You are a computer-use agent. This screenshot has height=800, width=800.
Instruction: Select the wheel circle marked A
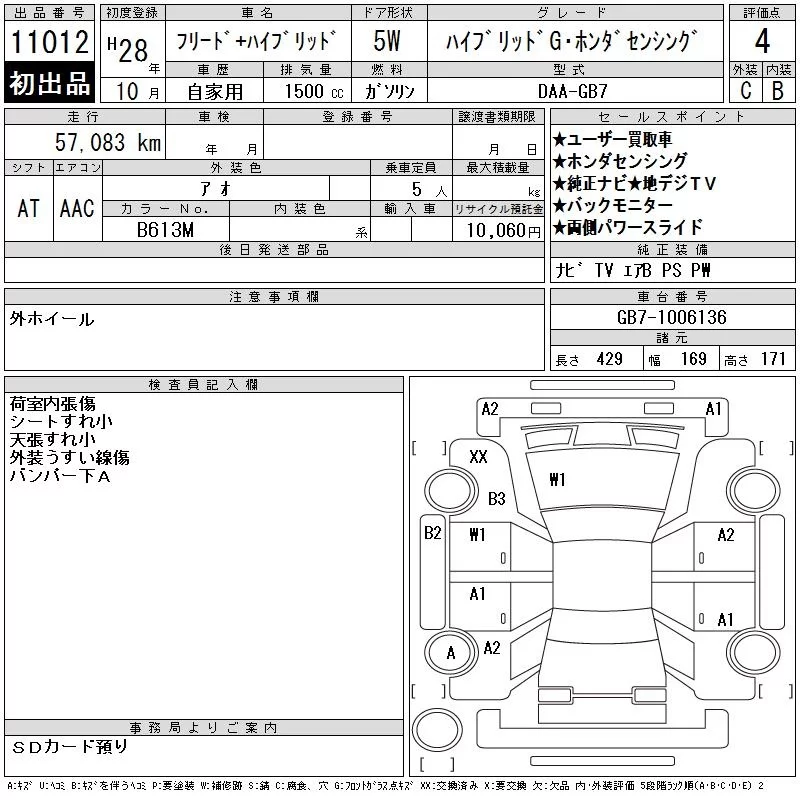[x=451, y=653]
